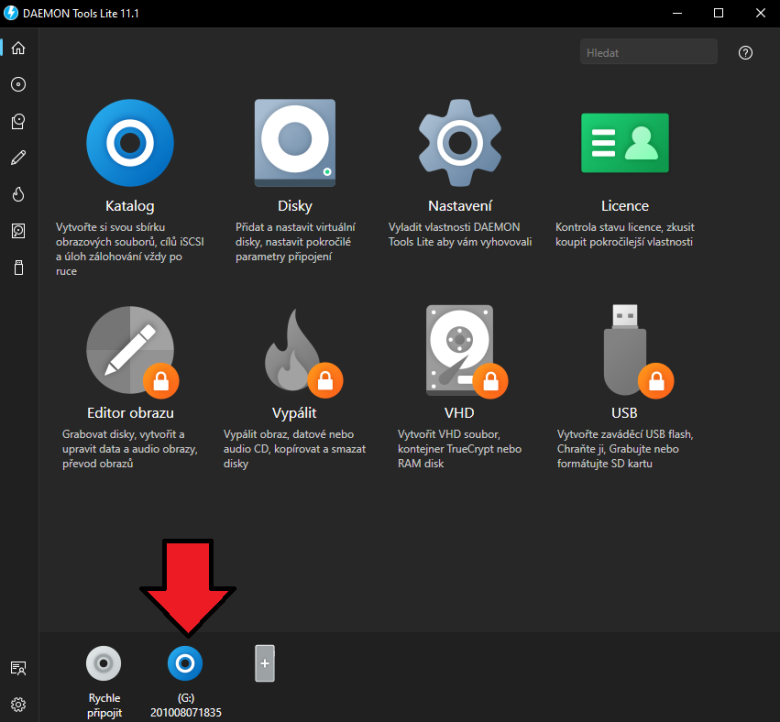Click the Licence title text
The image size is (780, 722).
(x=625, y=206)
